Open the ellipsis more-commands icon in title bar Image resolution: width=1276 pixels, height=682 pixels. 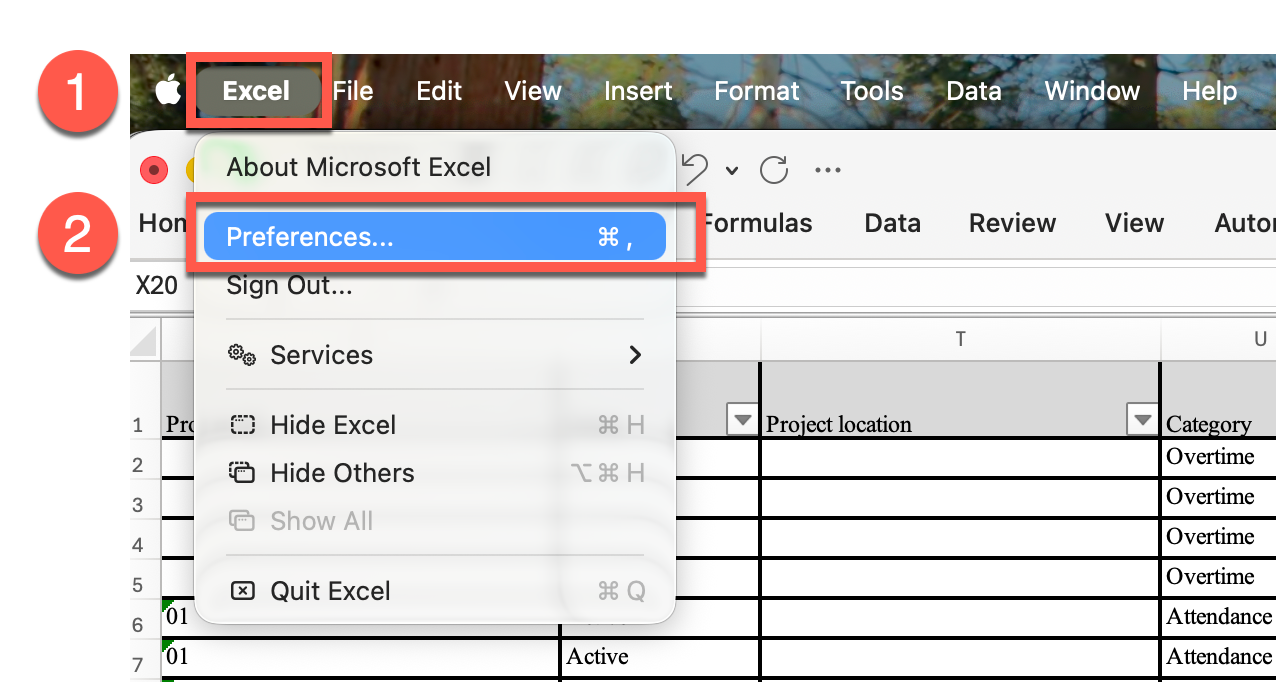(828, 169)
